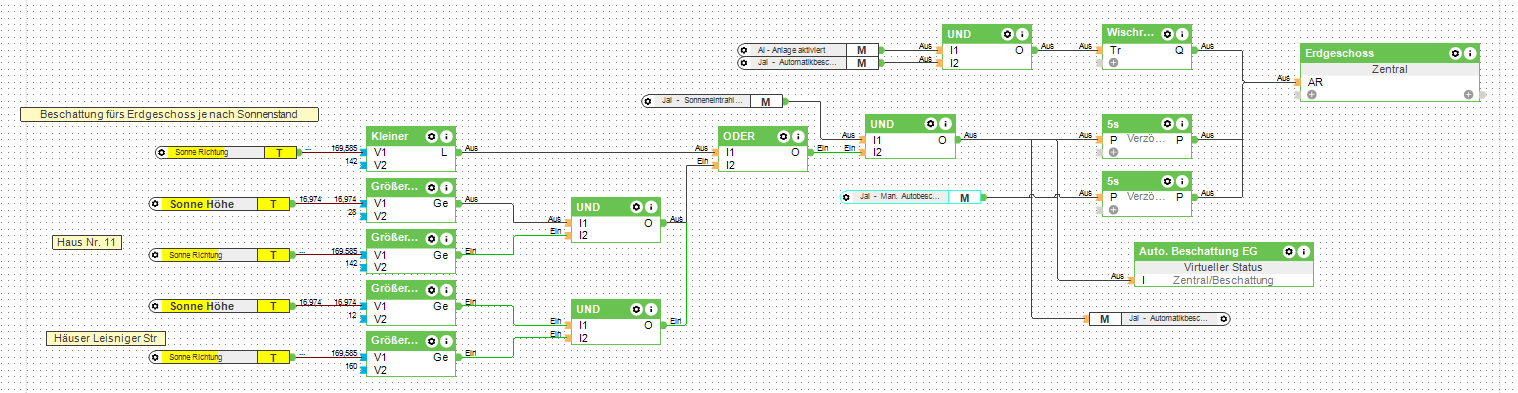Click the Haus Nr. 11 label
1518x393 pixels.
(x=87, y=242)
